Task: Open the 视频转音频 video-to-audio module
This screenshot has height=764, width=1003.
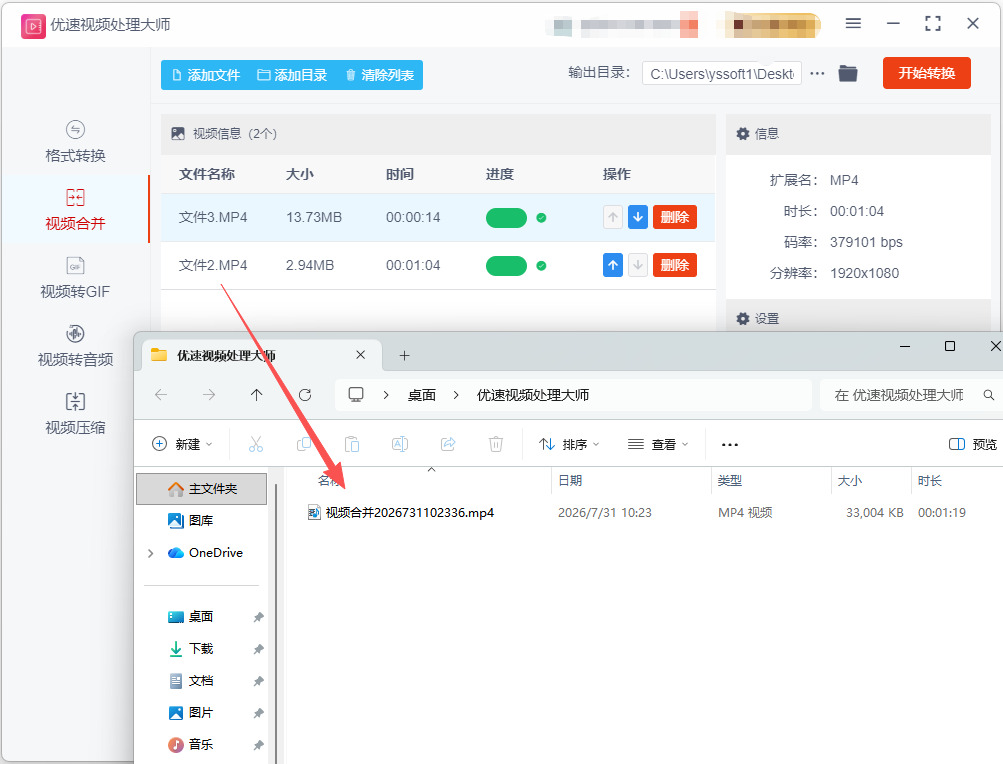Action: [75, 346]
